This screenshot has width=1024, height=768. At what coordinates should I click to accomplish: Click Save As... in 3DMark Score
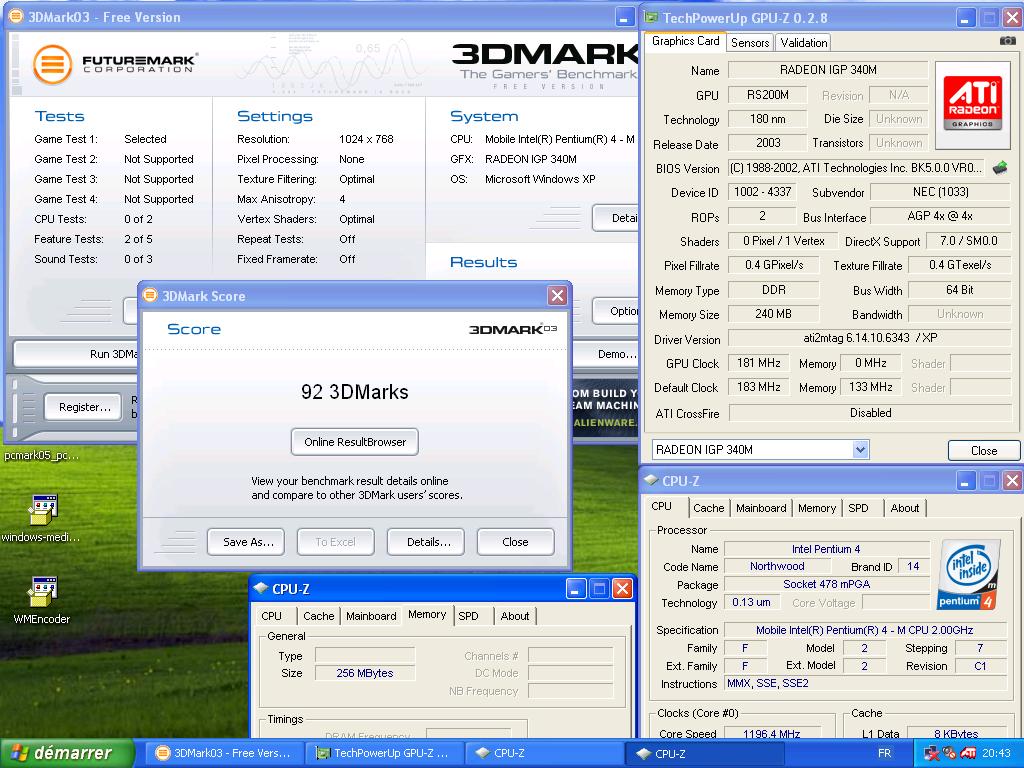(x=246, y=542)
